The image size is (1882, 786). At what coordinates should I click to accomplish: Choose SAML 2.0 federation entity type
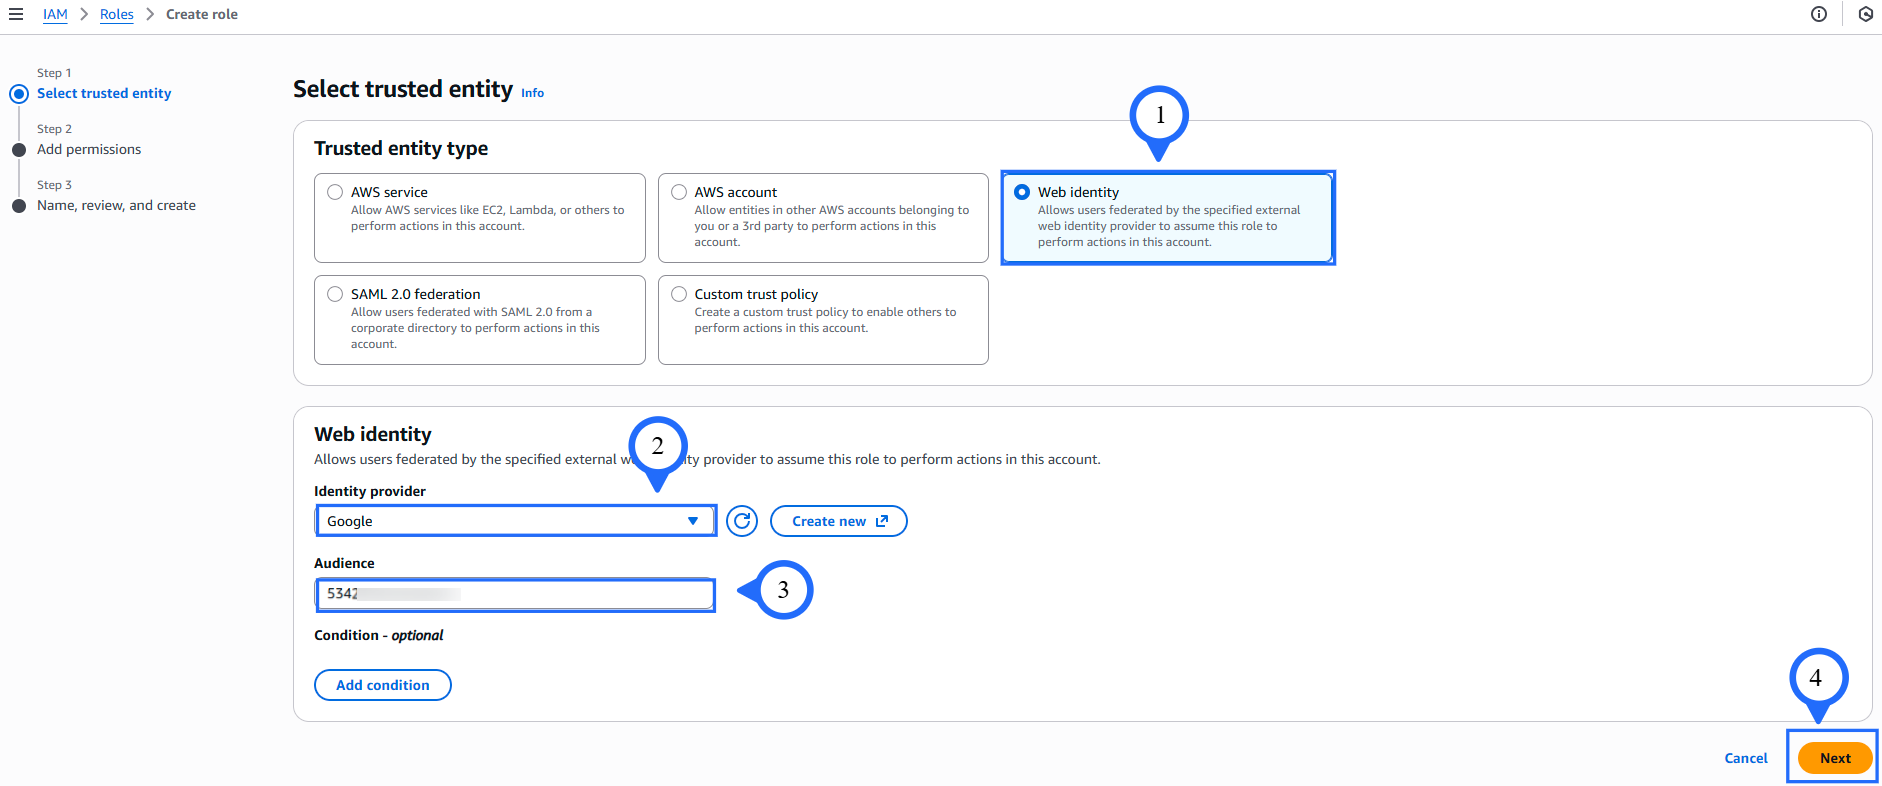[335, 294]
